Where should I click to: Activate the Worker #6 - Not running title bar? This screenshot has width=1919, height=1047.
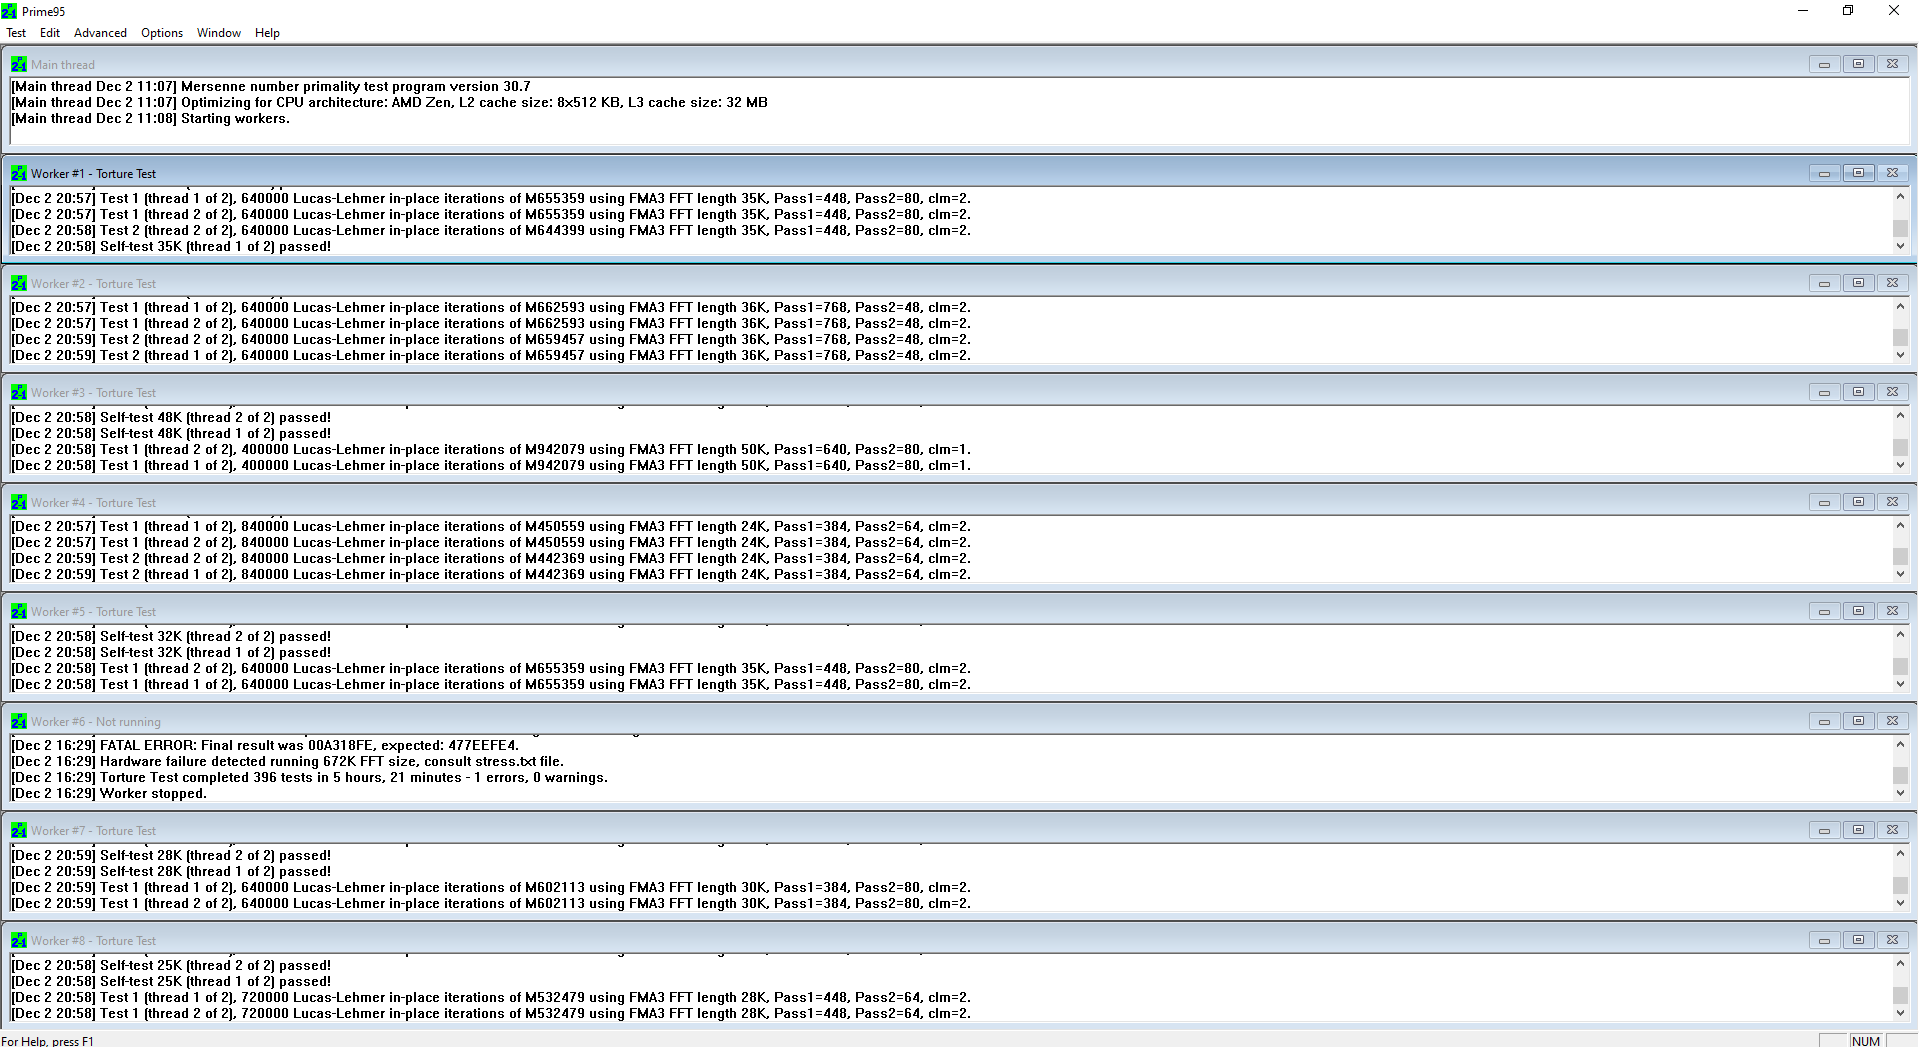pos(959,721)
